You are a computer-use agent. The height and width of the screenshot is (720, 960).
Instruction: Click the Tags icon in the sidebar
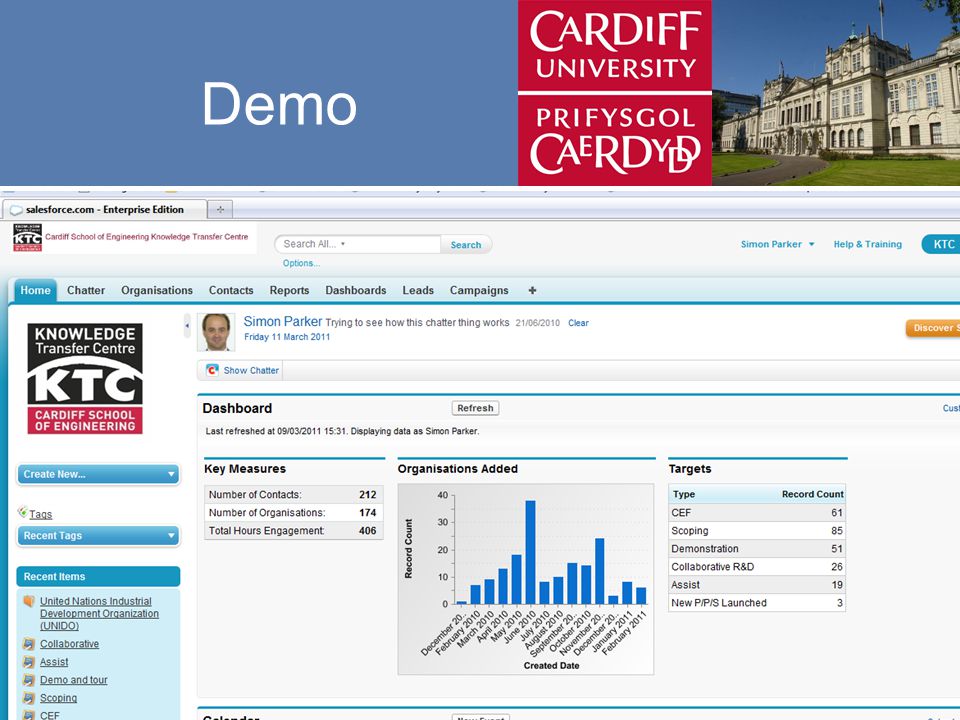click(23, 512)
